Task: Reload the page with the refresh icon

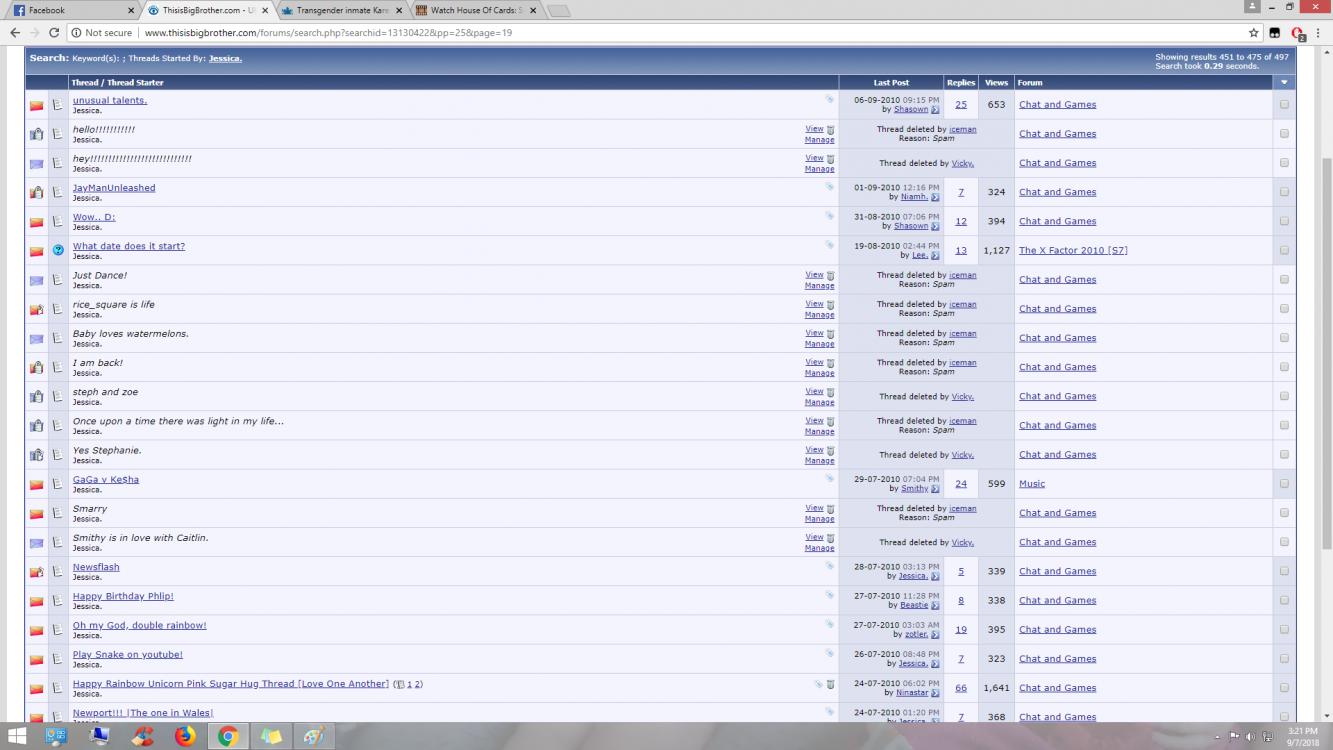Action: point(58,33)
